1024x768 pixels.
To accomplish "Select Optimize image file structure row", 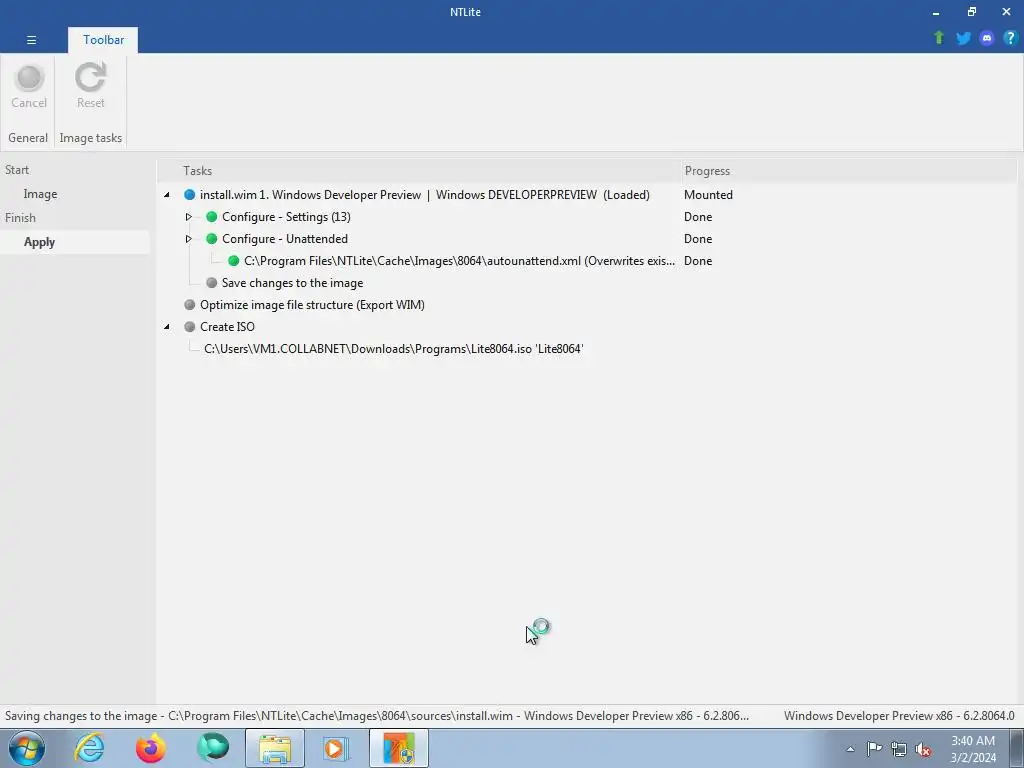I will click(x=312, y=305).
